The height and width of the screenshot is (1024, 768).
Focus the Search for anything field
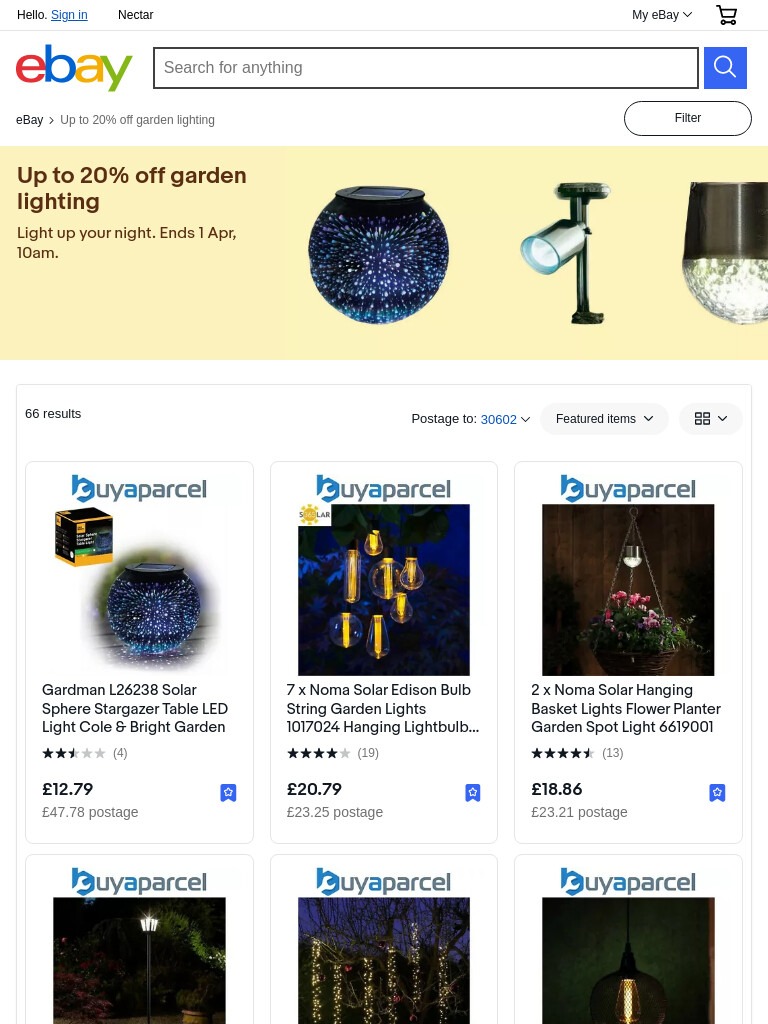point(426,68)
